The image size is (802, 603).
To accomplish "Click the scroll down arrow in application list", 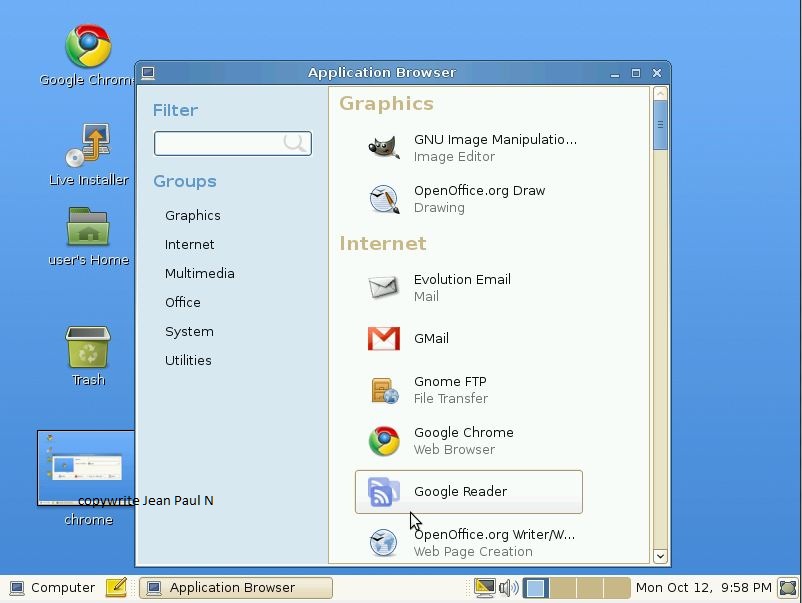I will (x=660, y=556).
